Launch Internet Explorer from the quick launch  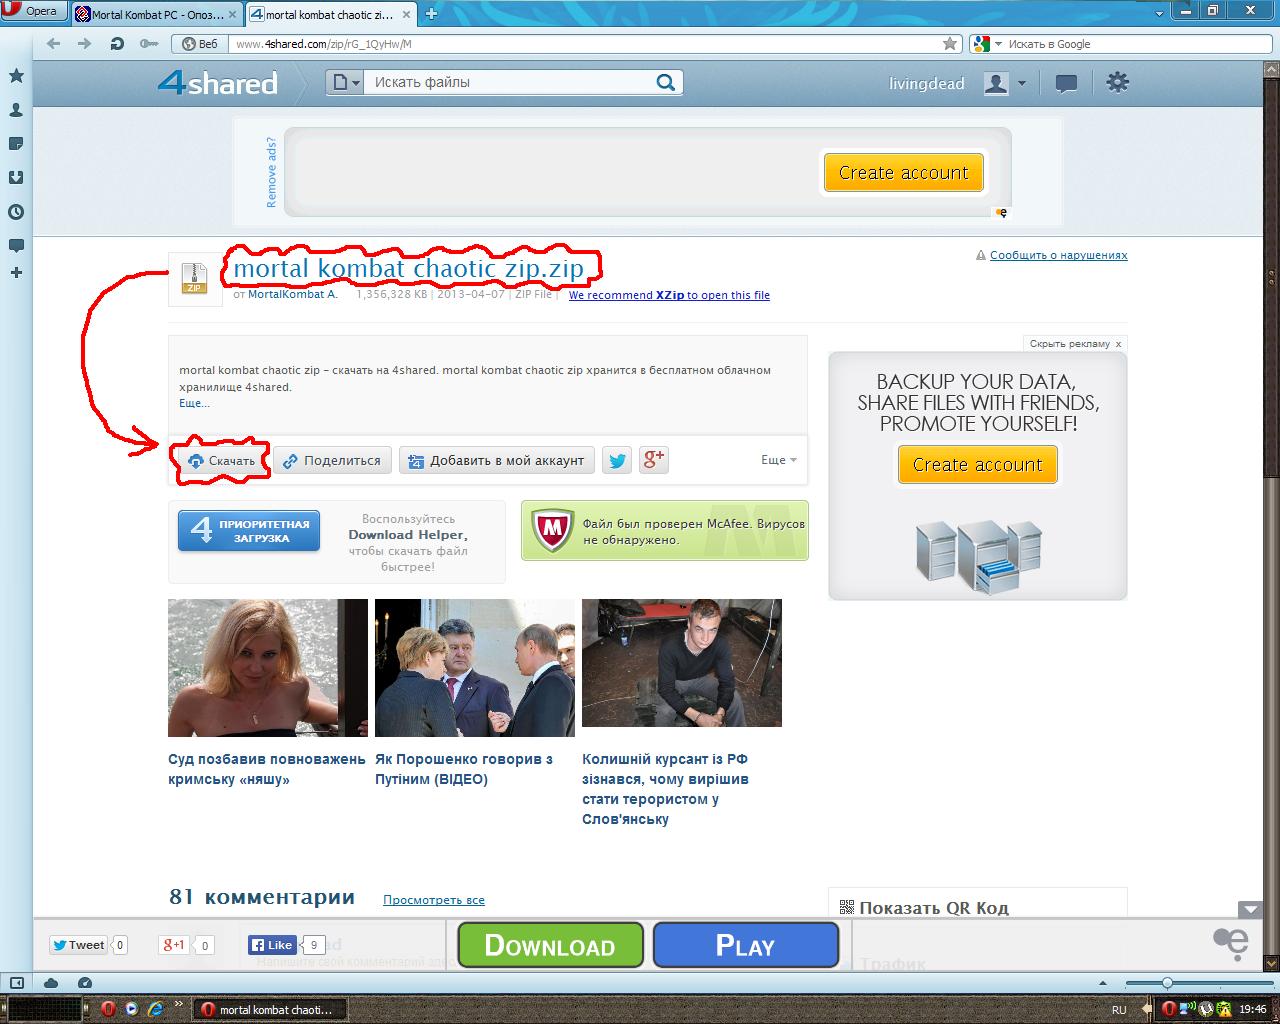(x=155, y=1009)
